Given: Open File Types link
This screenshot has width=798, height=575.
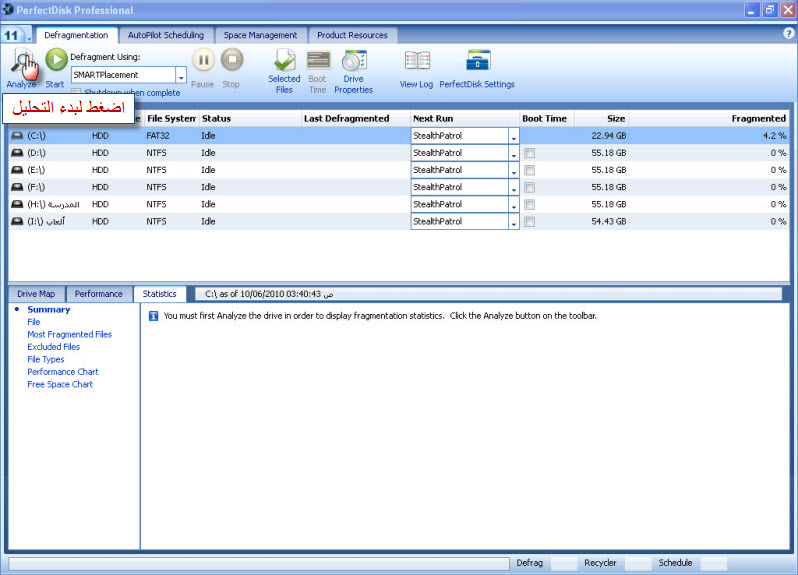Looking at the screenshot, I should [46, 360].
